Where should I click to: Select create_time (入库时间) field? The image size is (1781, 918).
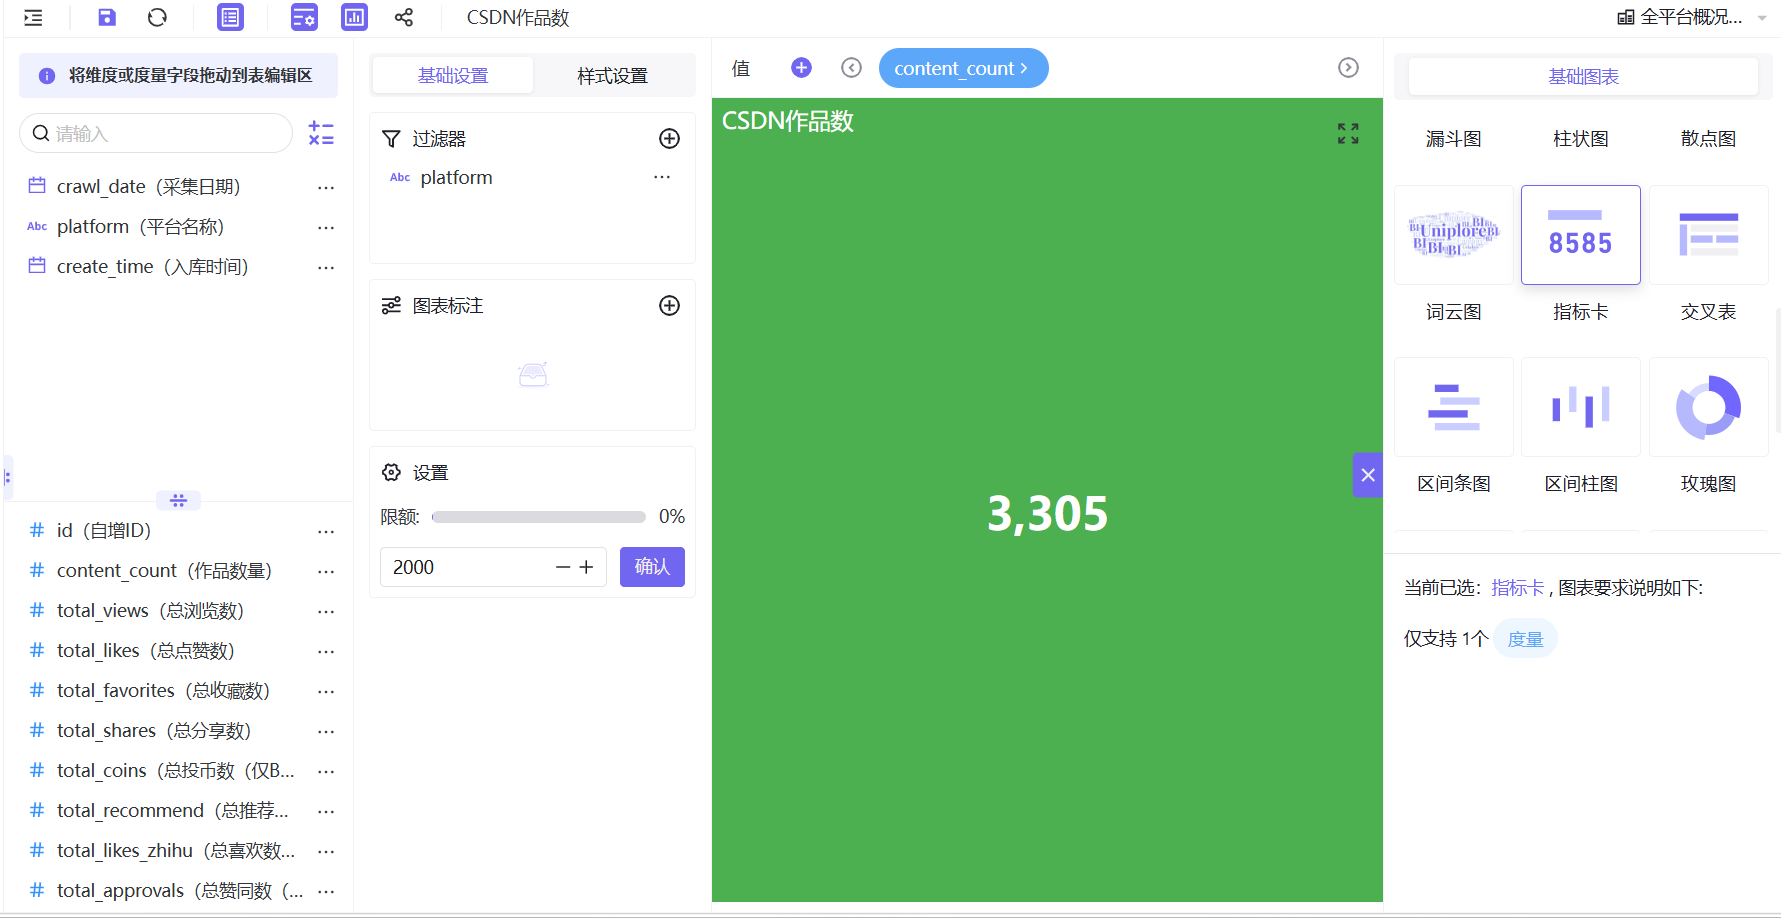coord(152,267)
